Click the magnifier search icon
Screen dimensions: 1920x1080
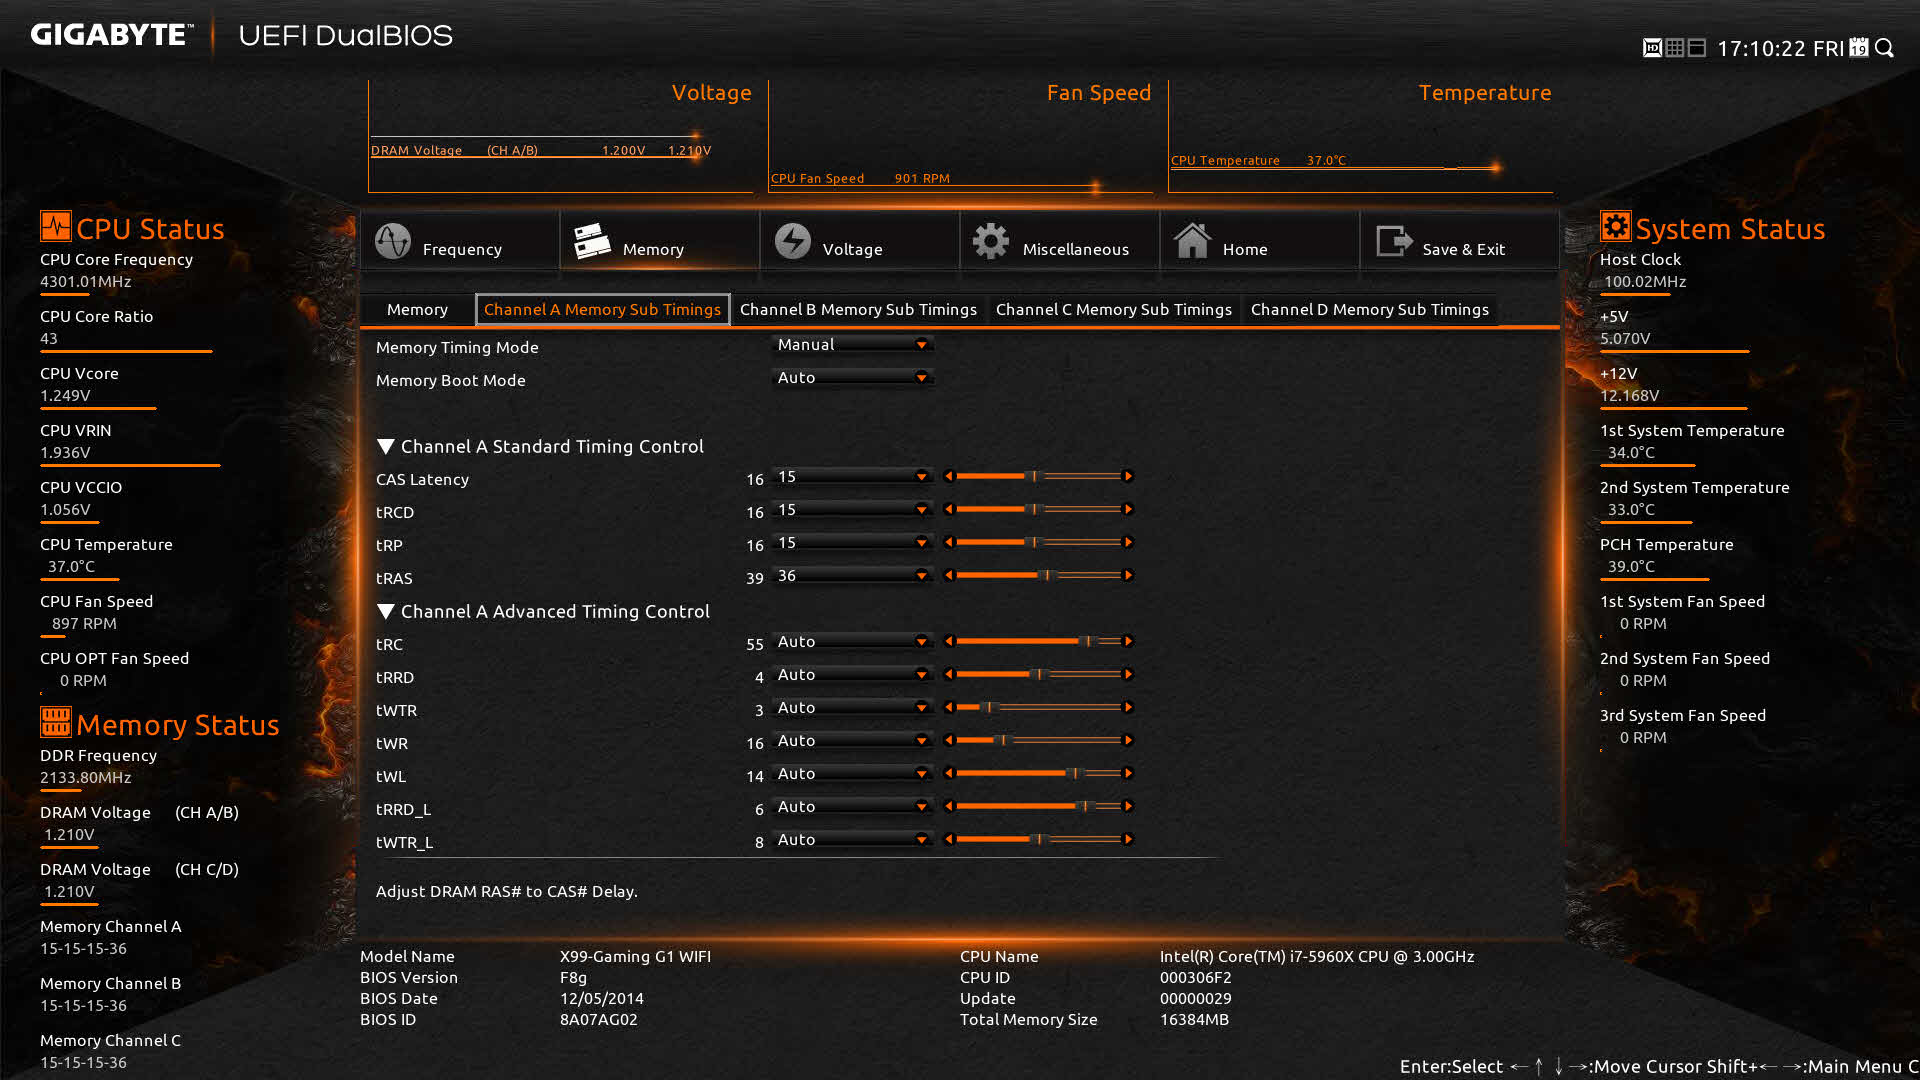coord(1885,48)
